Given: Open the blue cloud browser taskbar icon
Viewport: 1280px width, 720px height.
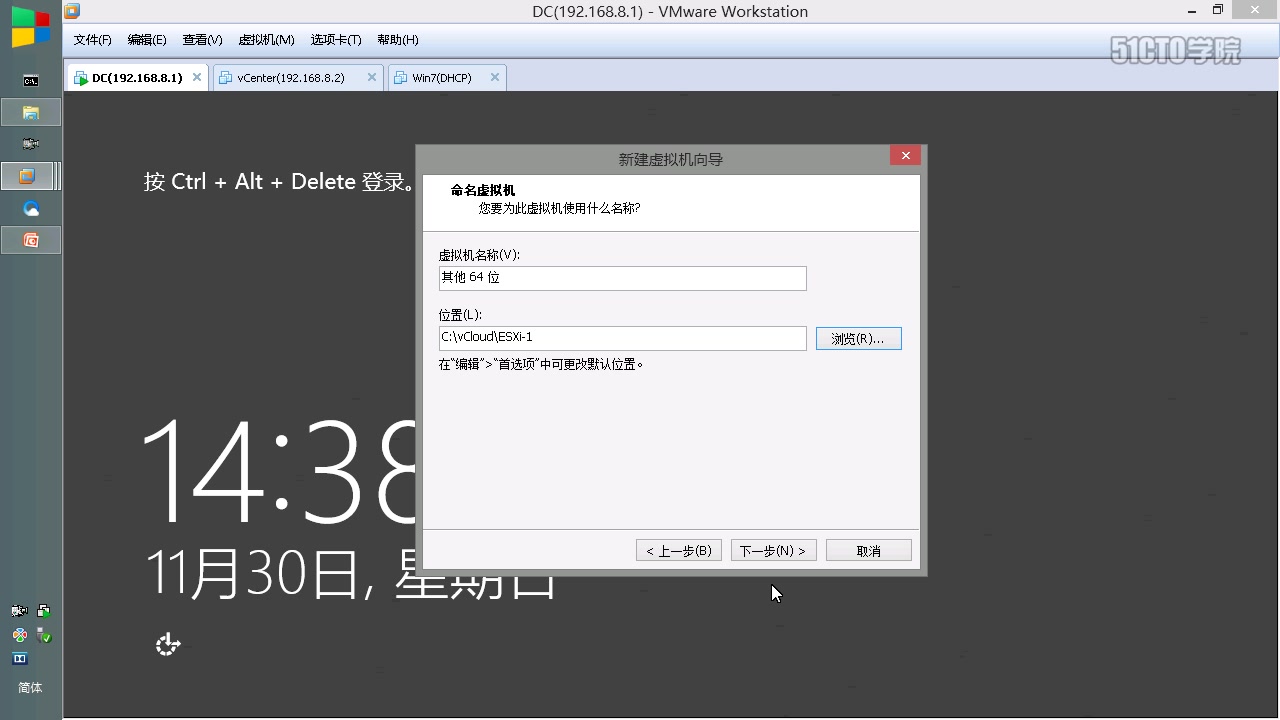Looking at the screenshot, I should pyautogui.click(x=31, y=208).
